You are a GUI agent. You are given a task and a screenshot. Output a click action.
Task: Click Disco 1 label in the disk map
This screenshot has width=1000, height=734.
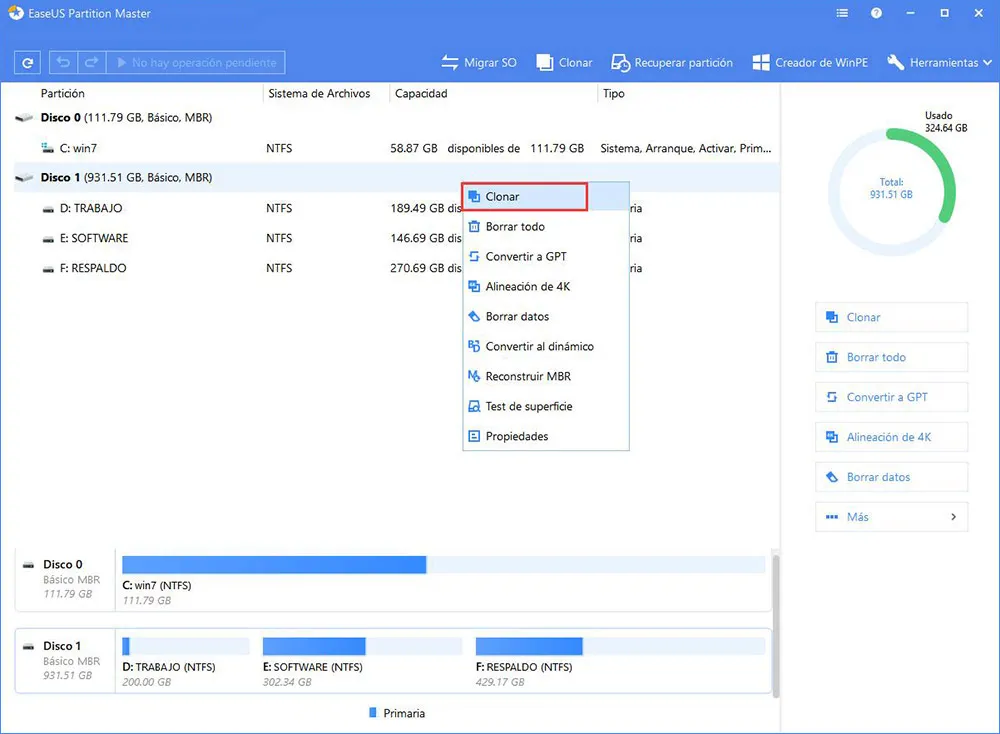pyautogui.click(x=62, y=646)
